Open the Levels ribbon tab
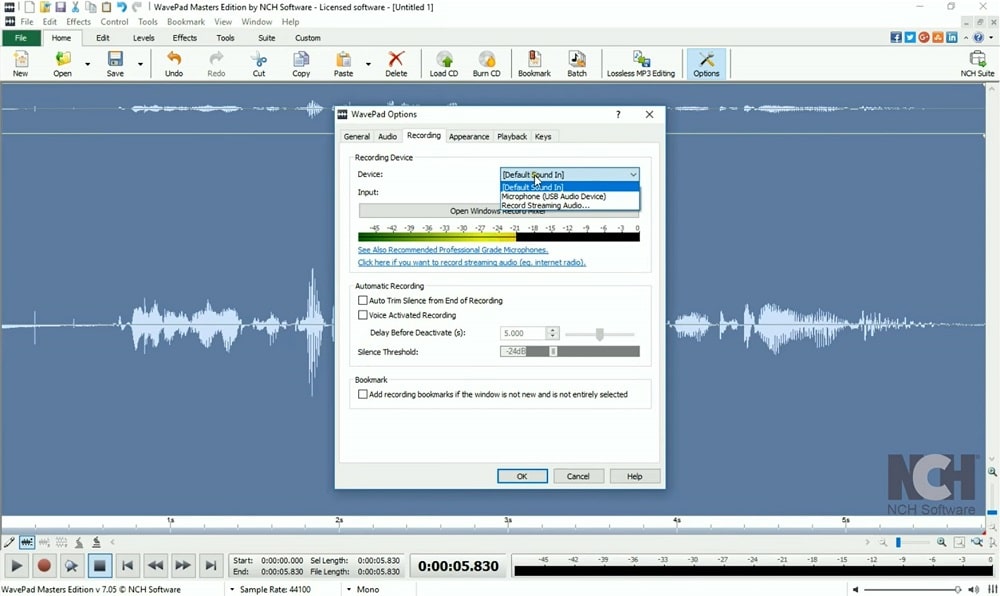Screen dimensions: 1000x596 [x=143, y=38]
